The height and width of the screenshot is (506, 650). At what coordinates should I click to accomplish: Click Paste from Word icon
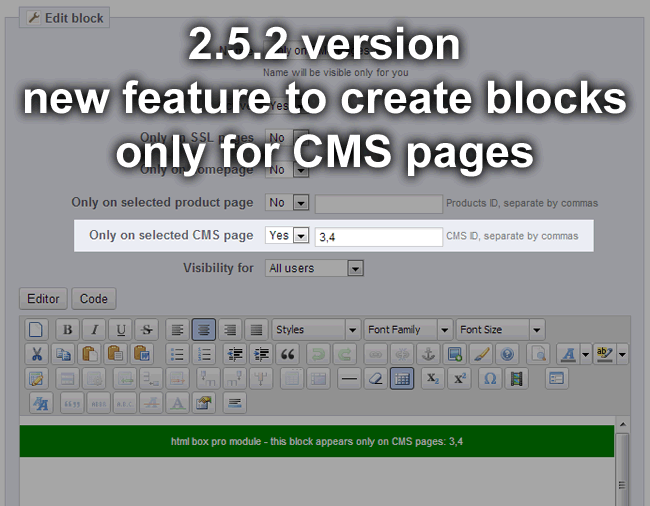(142, 354)
